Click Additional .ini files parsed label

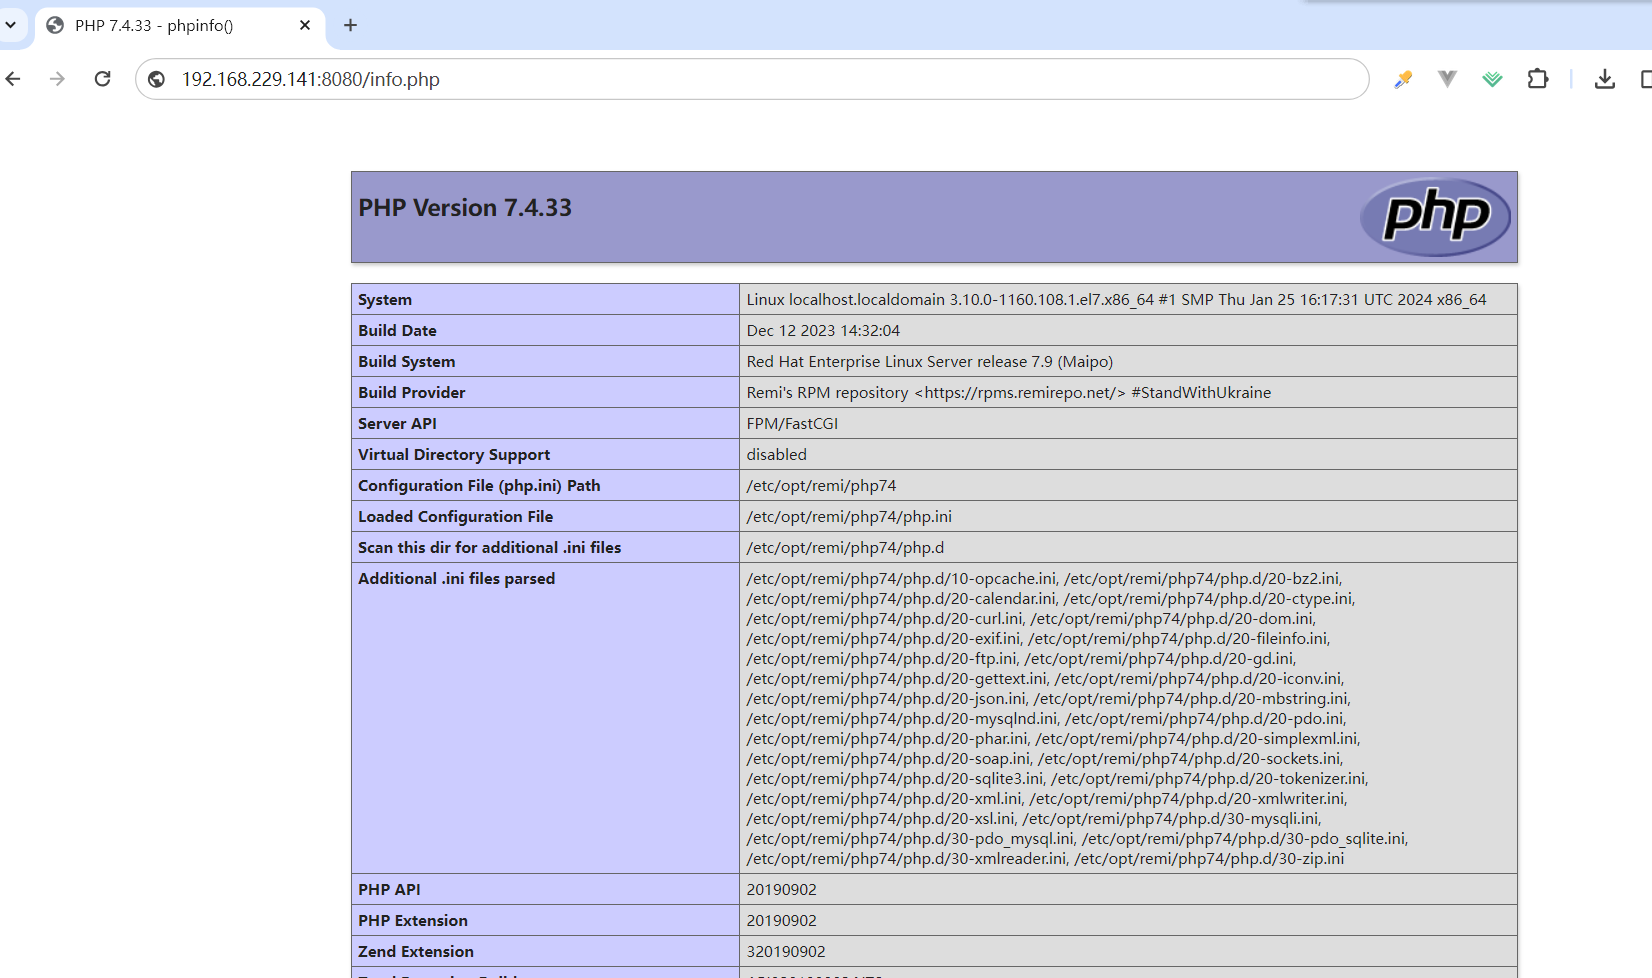click(456, 579)
